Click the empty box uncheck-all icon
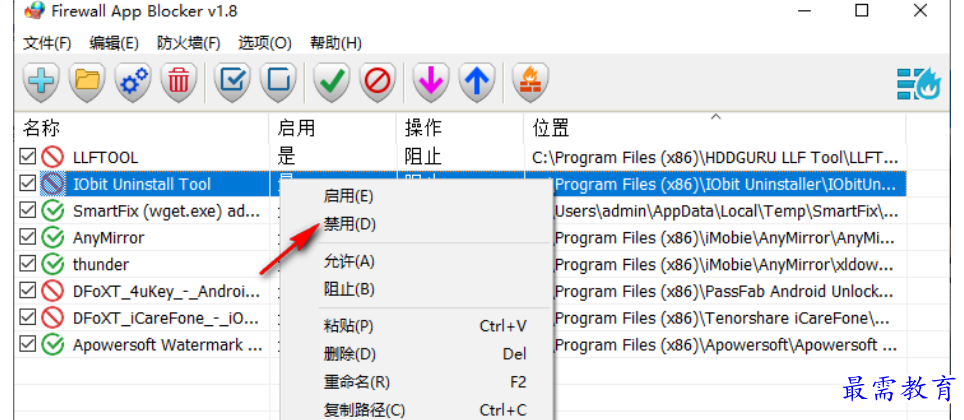The width and height of the screenshot is (964, 420). pyautogui.click(x=278, y=82)
